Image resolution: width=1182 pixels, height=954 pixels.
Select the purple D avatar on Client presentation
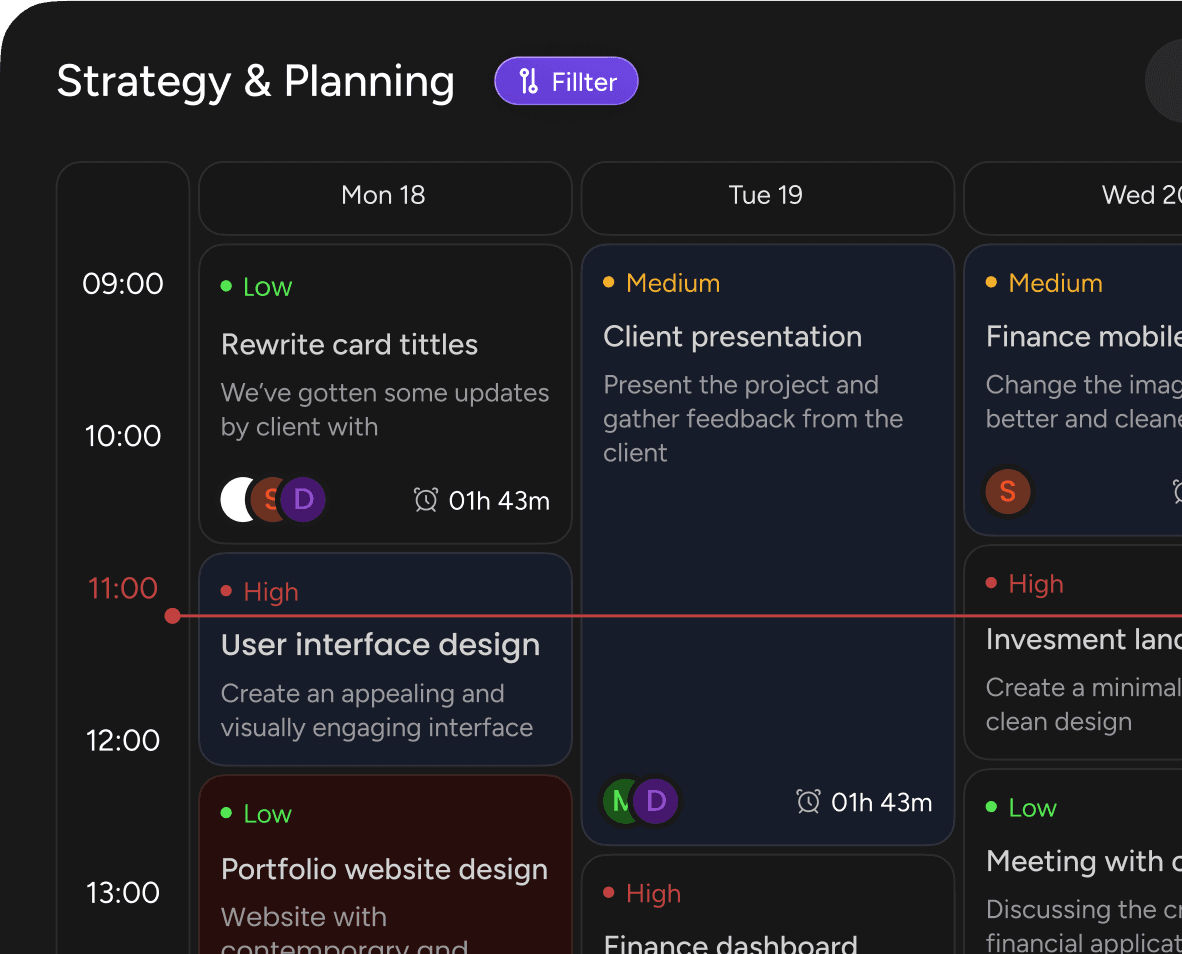point(656,800)
